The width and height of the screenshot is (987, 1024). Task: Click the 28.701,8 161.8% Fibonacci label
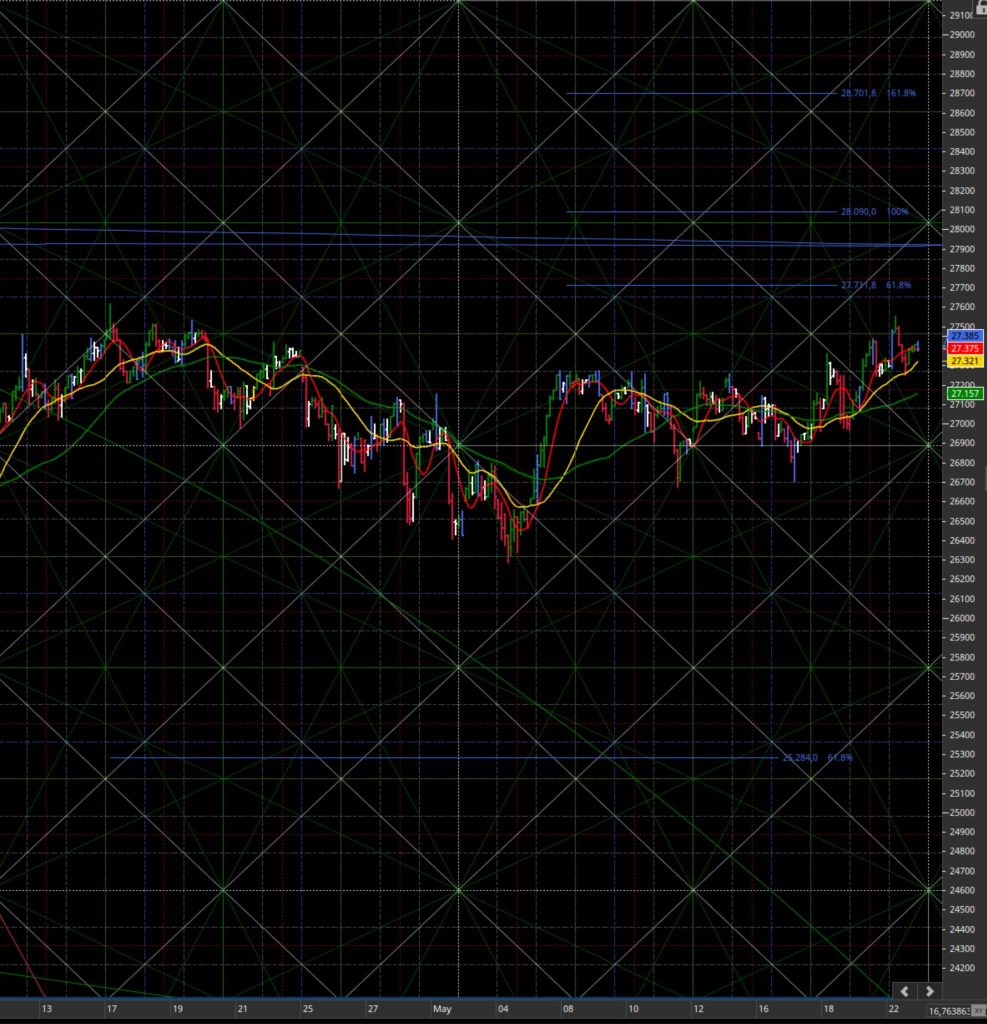pyautogui.click(x=878, y=93)
